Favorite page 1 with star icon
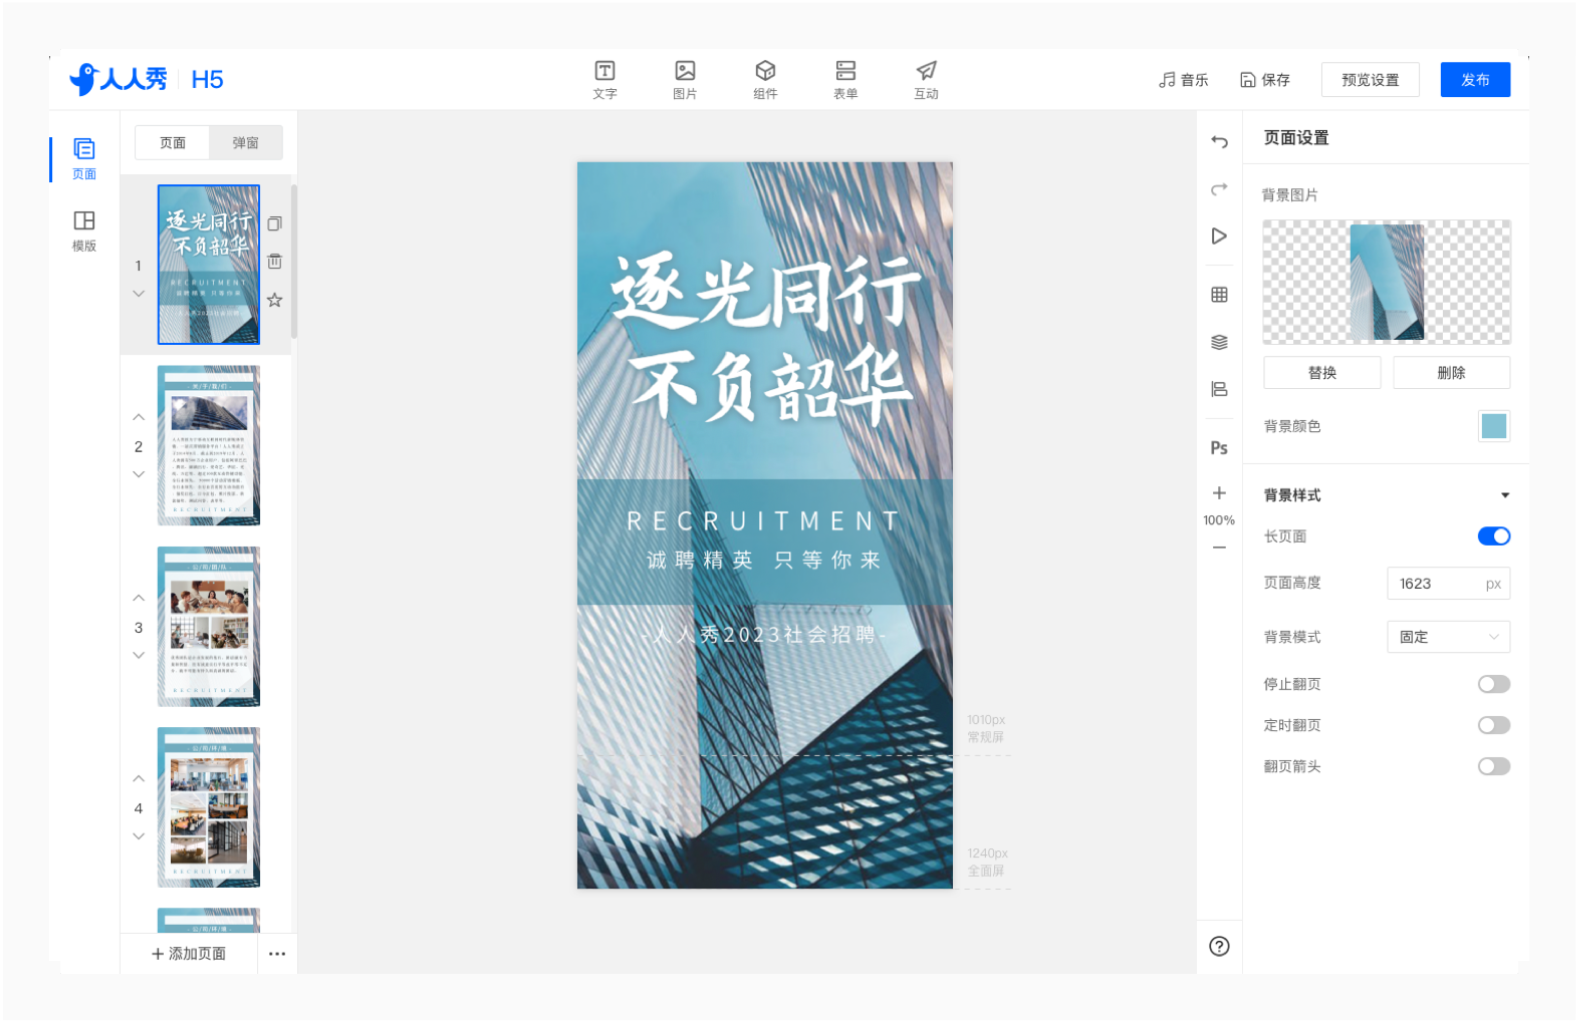Screen dimensions: 1577x1024 coord(275,300)
